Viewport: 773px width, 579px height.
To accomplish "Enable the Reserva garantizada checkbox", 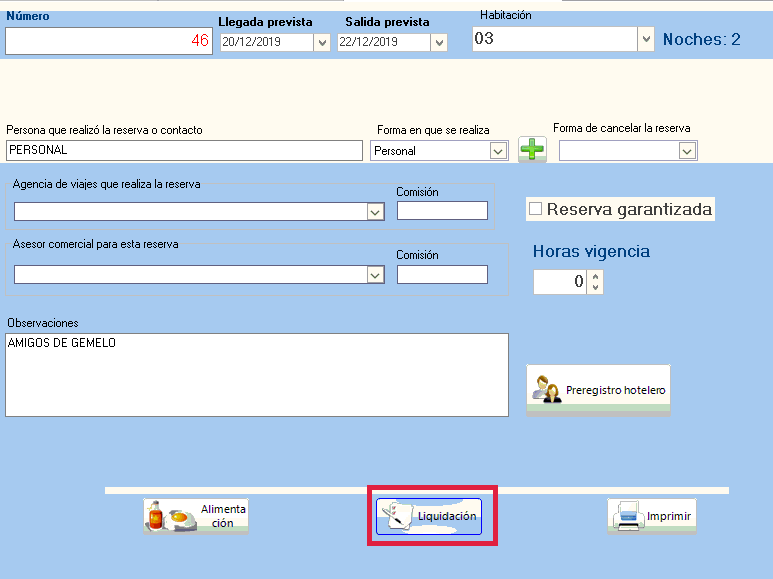I will tap(536, 209).
